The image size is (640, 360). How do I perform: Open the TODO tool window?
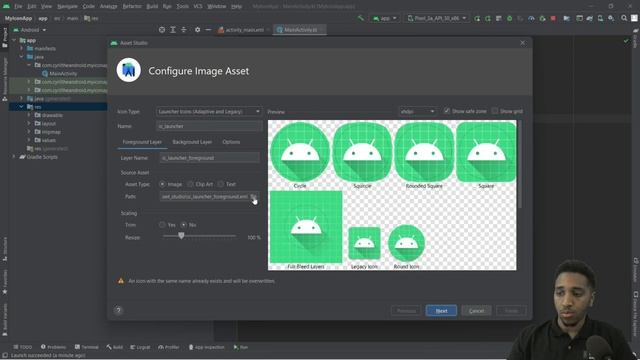coord(23,347)
